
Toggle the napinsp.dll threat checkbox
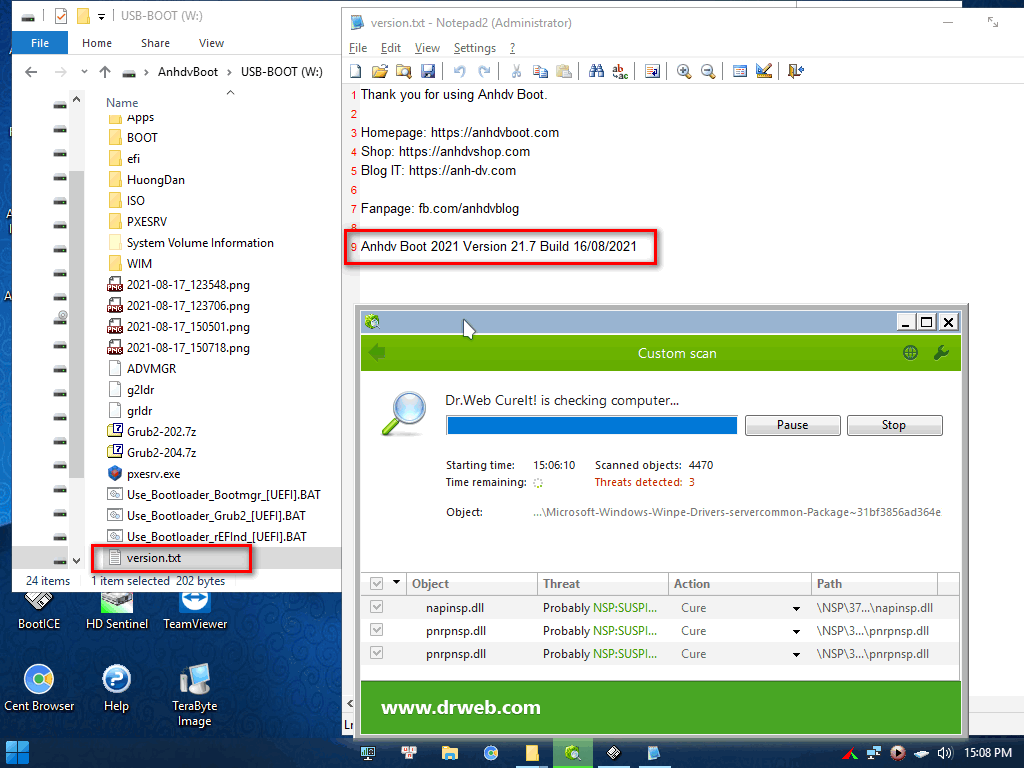click(377, 607)
